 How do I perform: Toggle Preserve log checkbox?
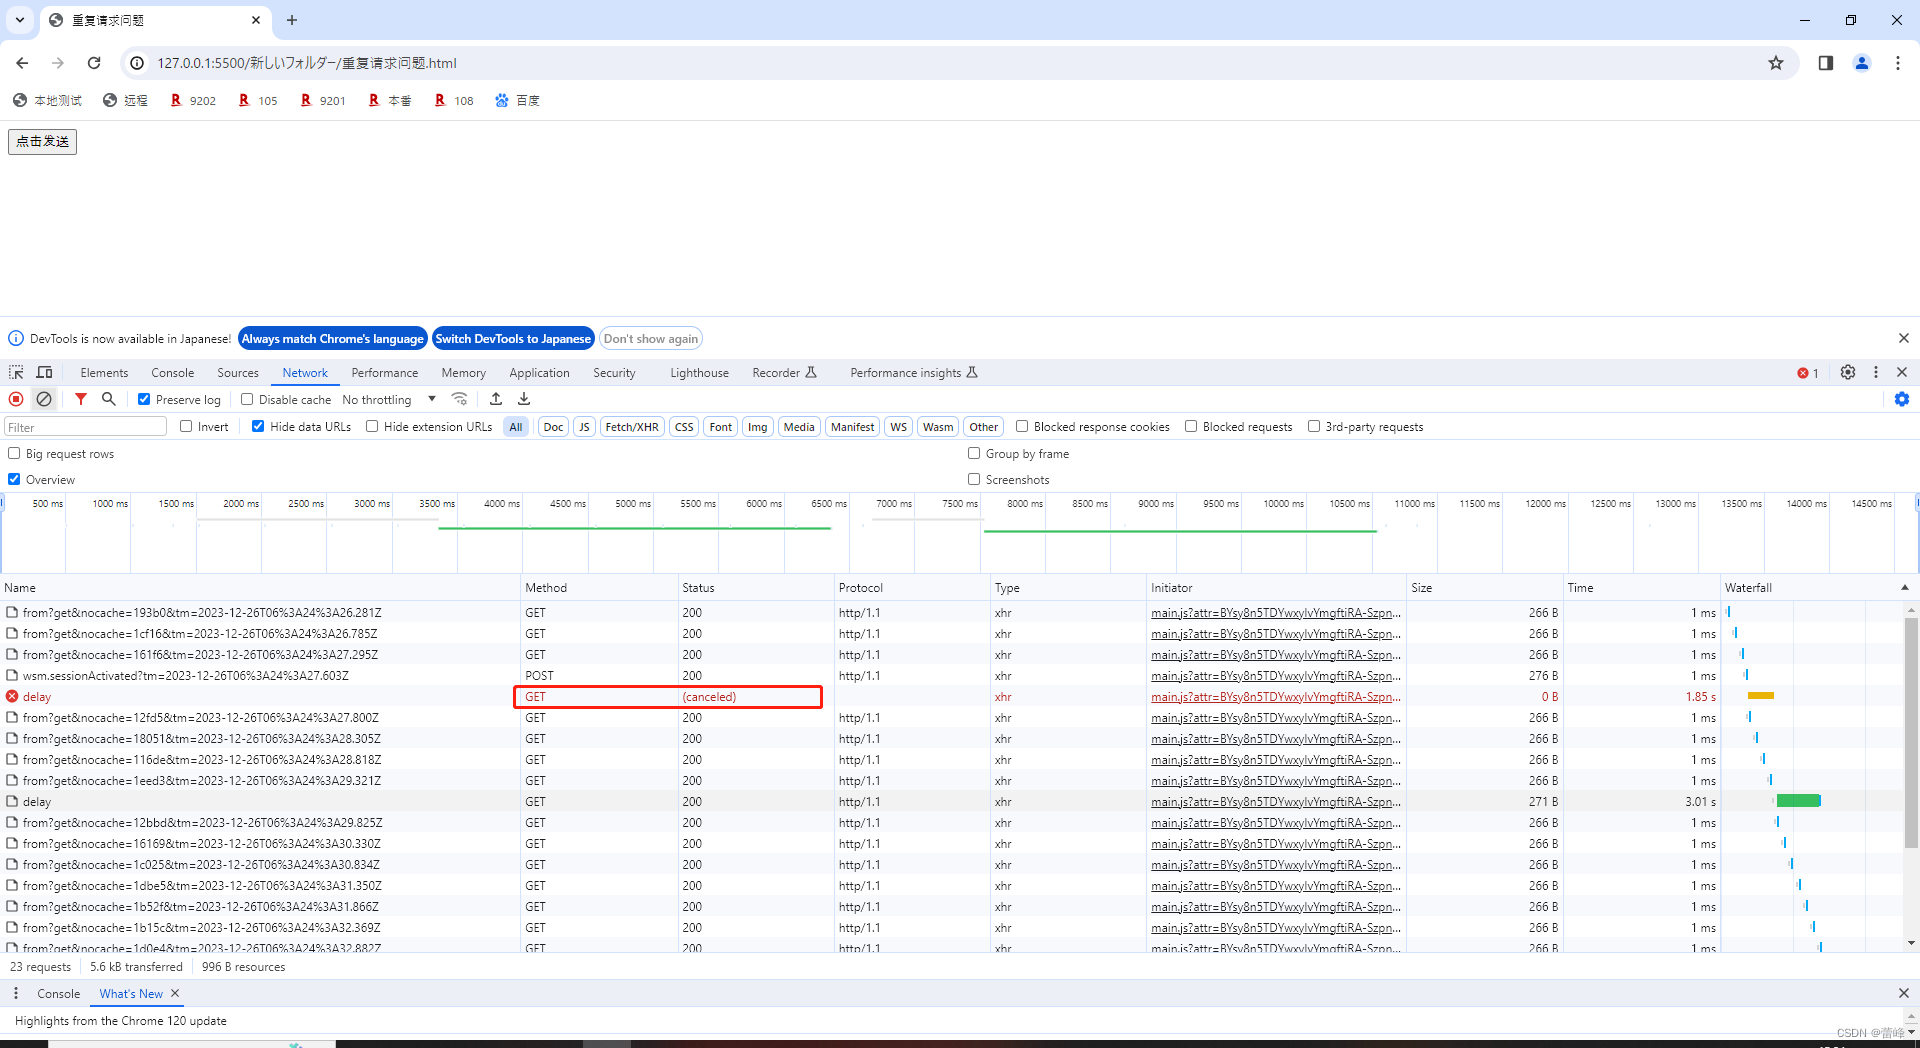[x=144, y=399]
